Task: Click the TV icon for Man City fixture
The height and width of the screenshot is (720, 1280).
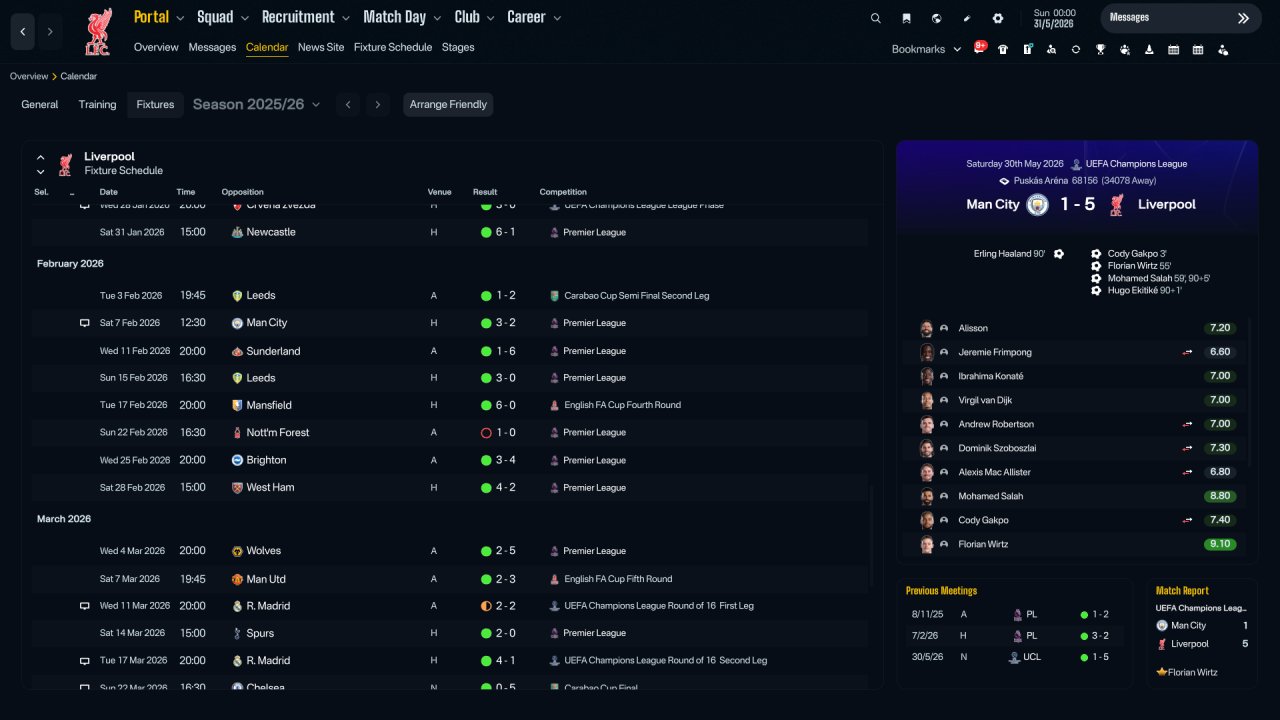Action: tap(85, 323)
